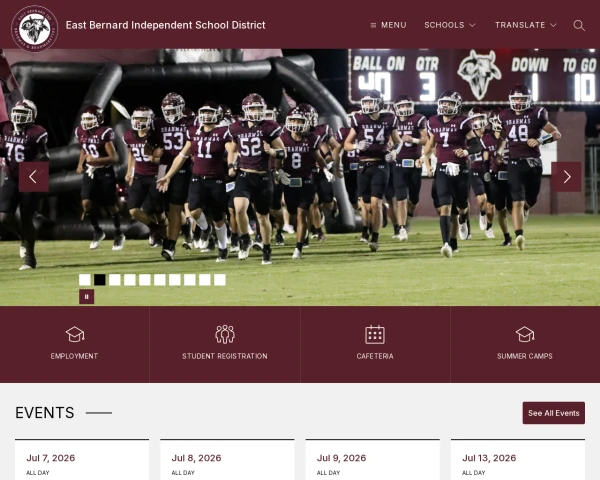The height and width of the screenshot is (480, 600).
Task: Expand the Schools dropdown
Action: 450,25
